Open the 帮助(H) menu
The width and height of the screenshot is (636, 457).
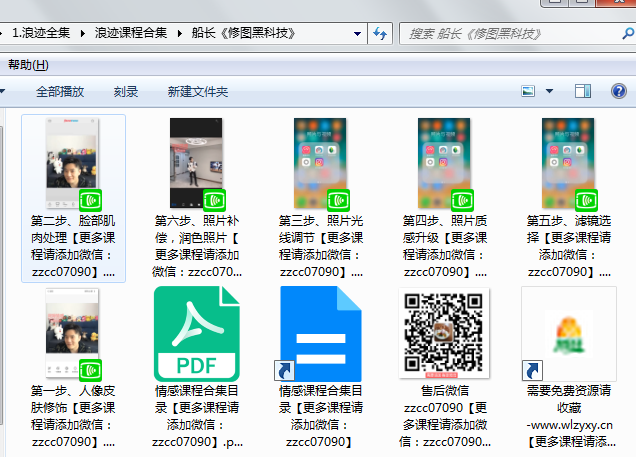point(28,64)
